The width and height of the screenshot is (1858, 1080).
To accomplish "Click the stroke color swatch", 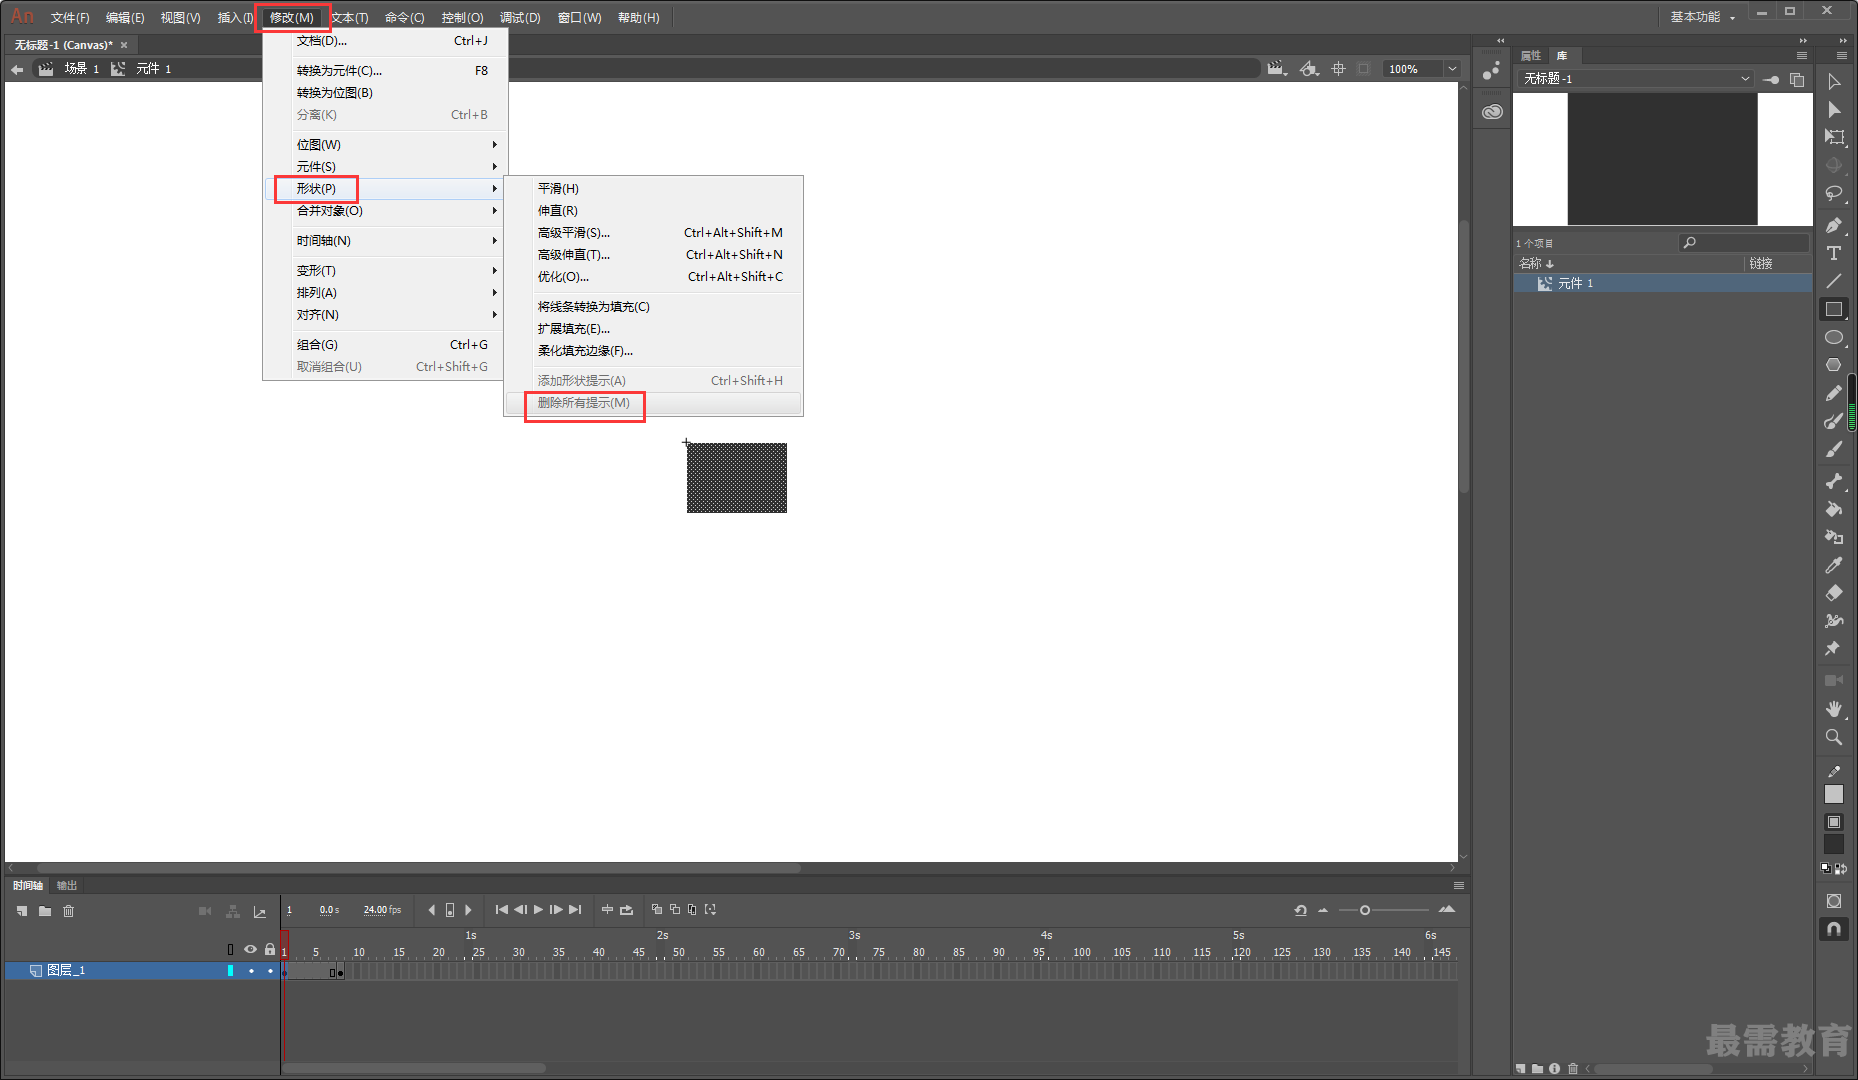I will pos(1834,794).
